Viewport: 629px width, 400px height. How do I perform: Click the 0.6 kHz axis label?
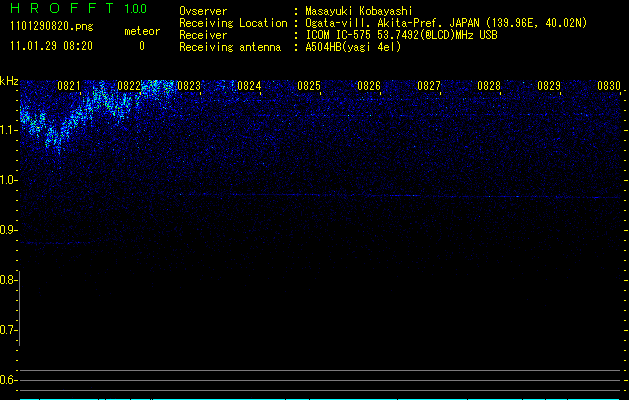click(x=7, y=380)
